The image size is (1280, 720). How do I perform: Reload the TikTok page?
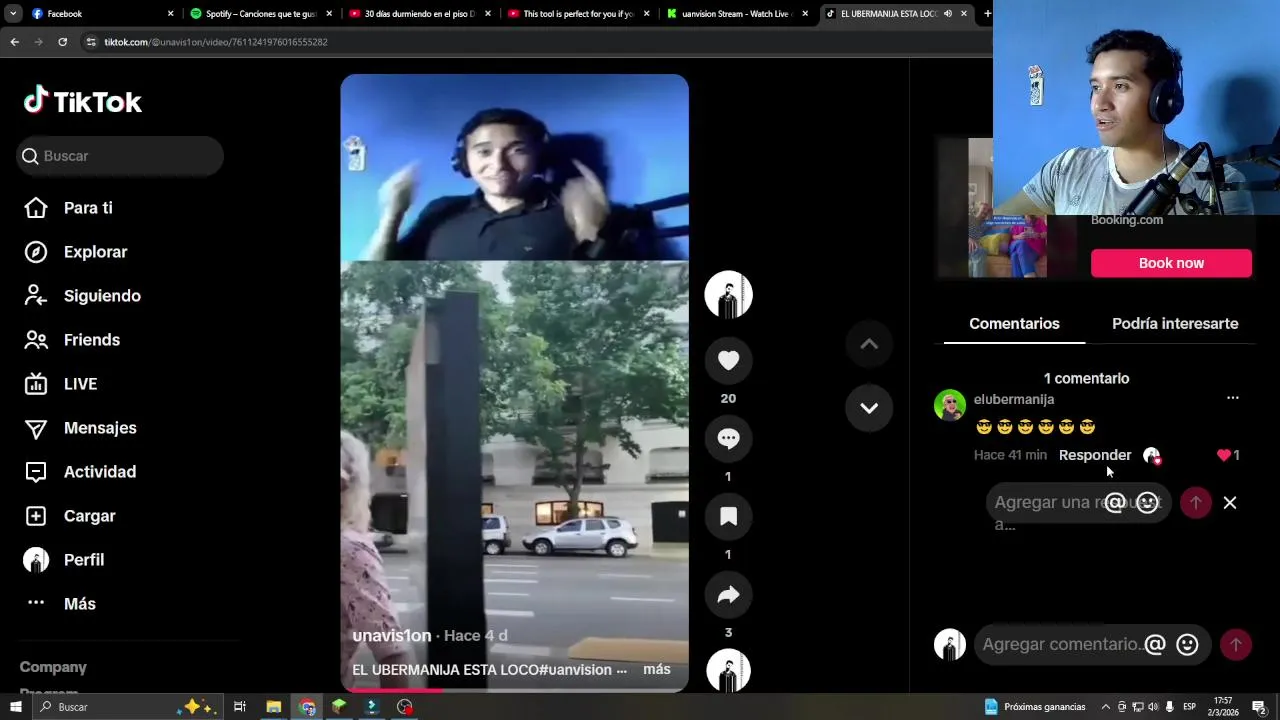click(62, 42)
